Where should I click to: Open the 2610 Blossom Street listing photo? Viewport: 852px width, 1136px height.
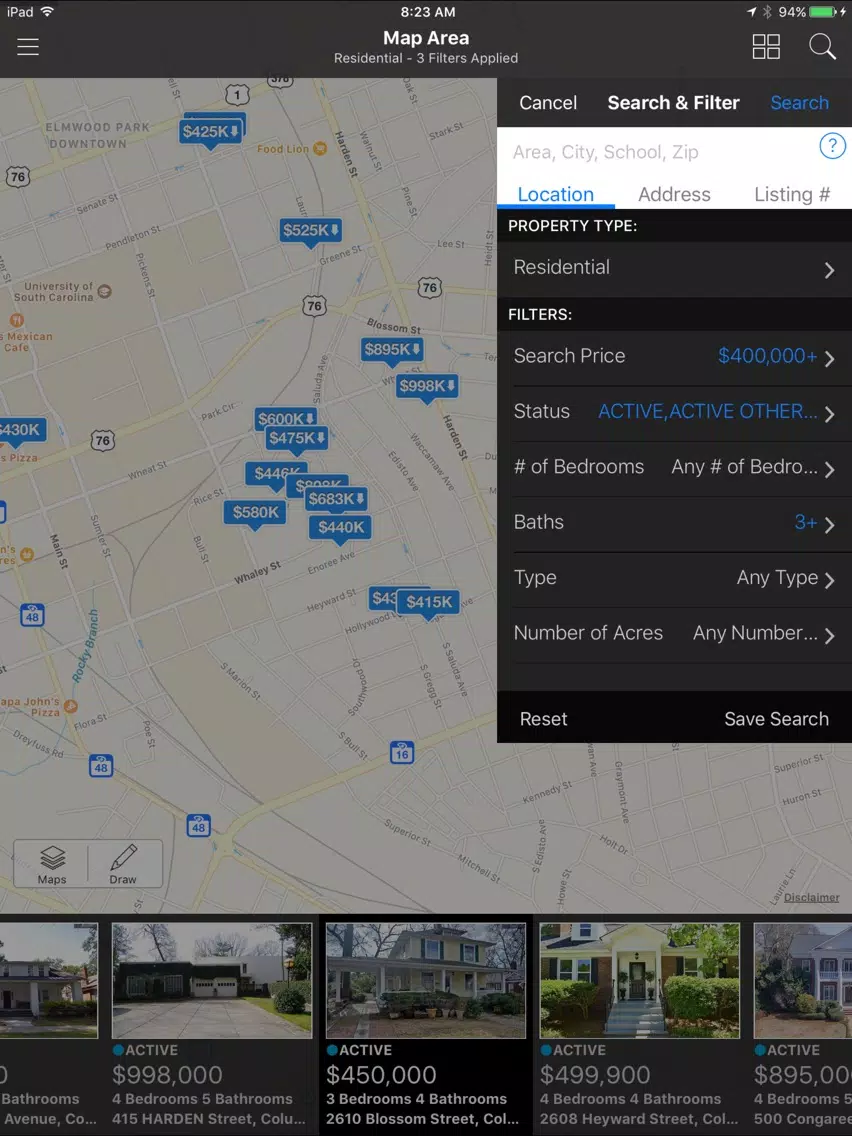(x=426, y=980)
